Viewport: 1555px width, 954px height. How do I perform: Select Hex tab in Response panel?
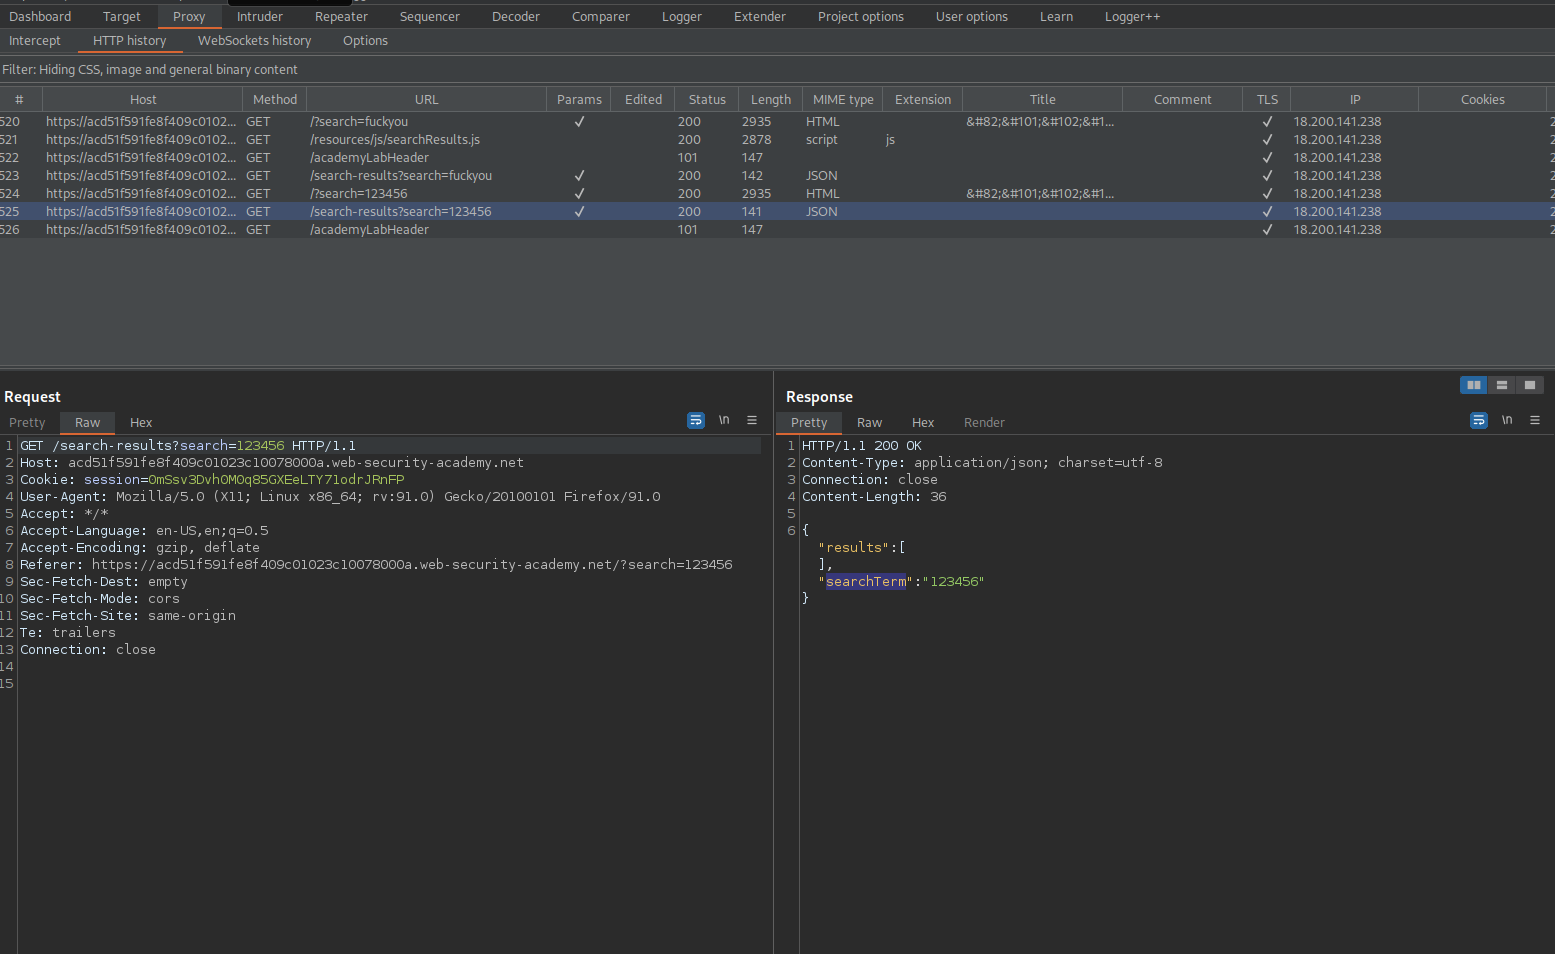click(923, 423)
